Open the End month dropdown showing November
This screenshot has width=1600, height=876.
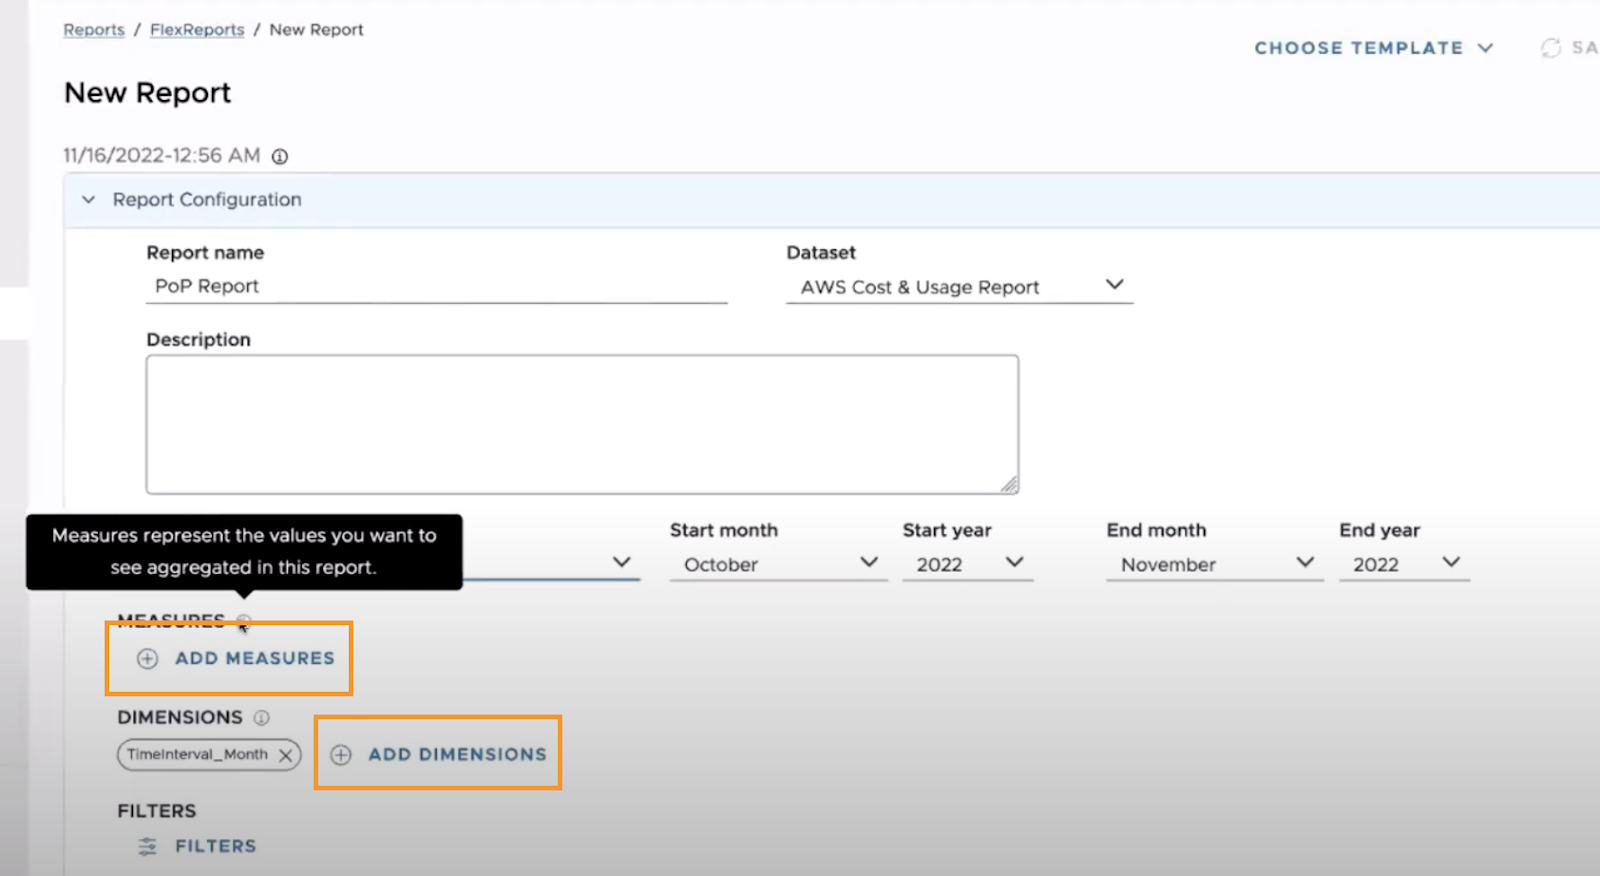point(1215,564)
